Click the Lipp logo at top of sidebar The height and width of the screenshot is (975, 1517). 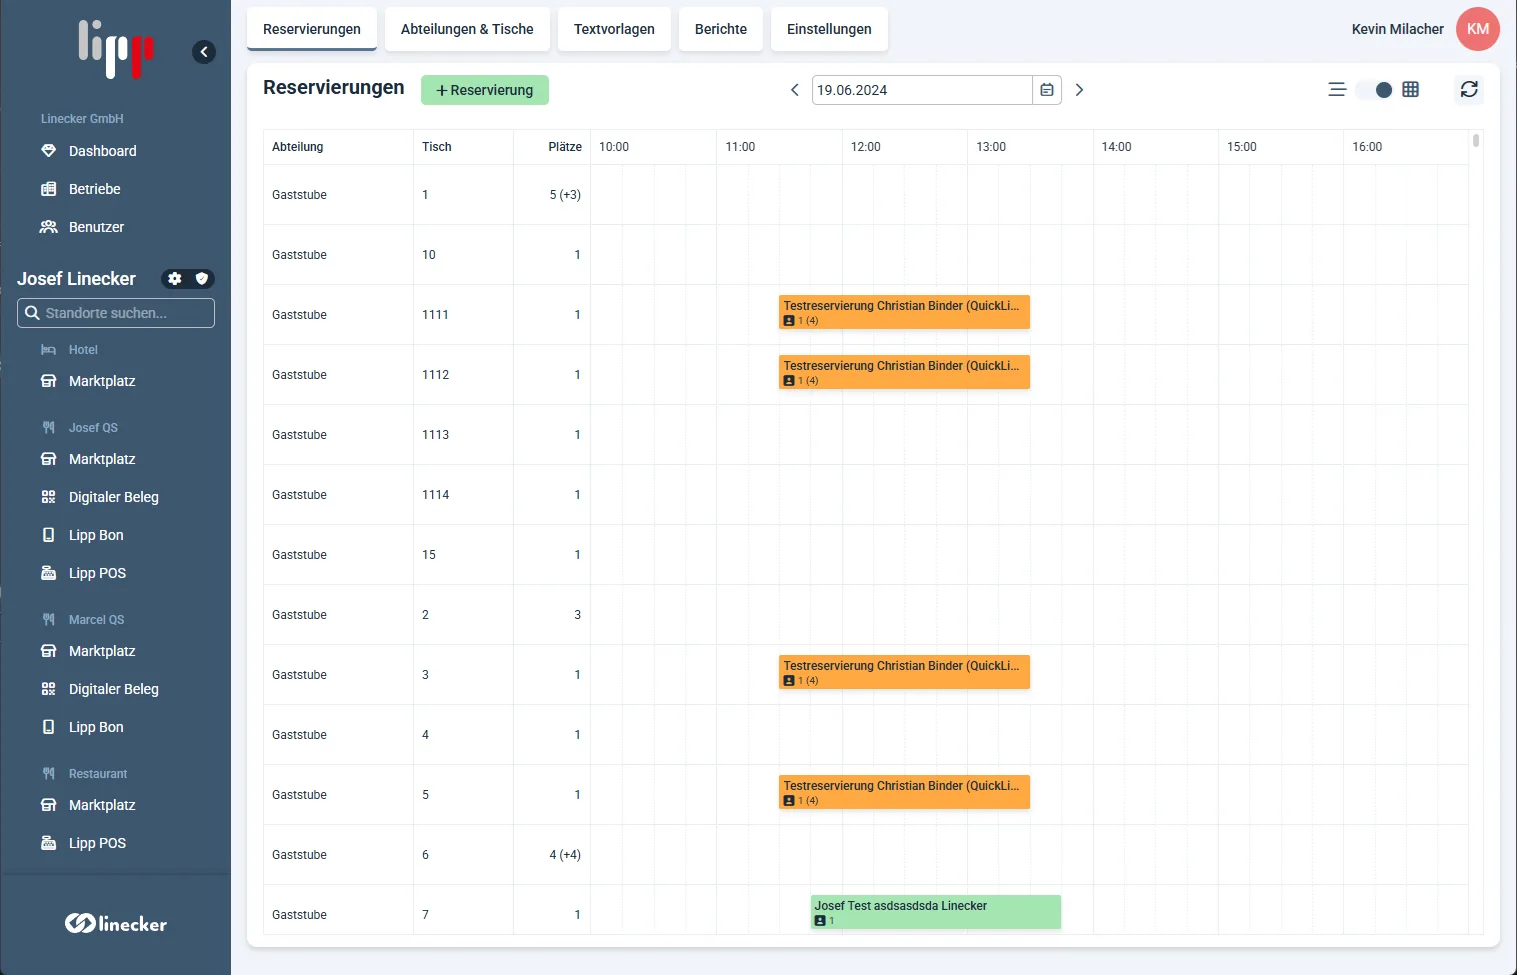click(116, 49)
